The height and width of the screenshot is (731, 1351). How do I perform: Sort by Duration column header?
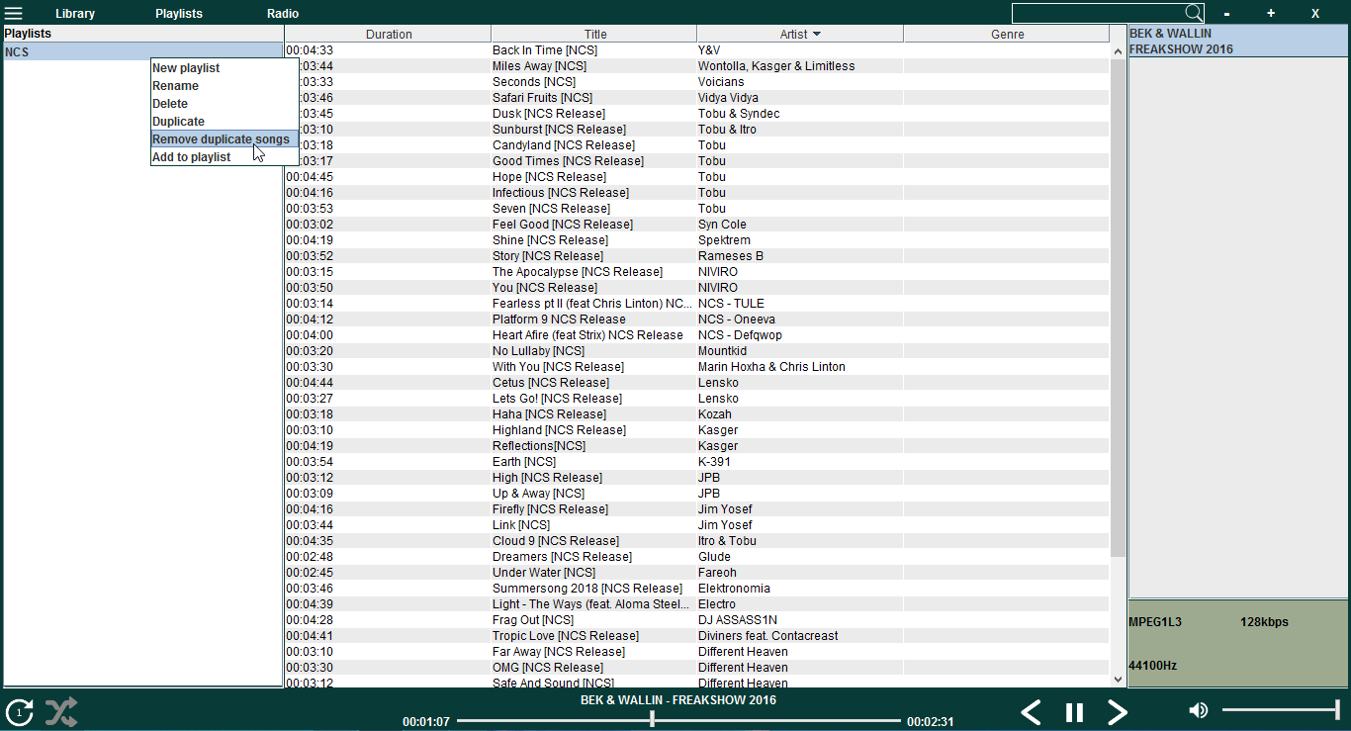point(388,34)
